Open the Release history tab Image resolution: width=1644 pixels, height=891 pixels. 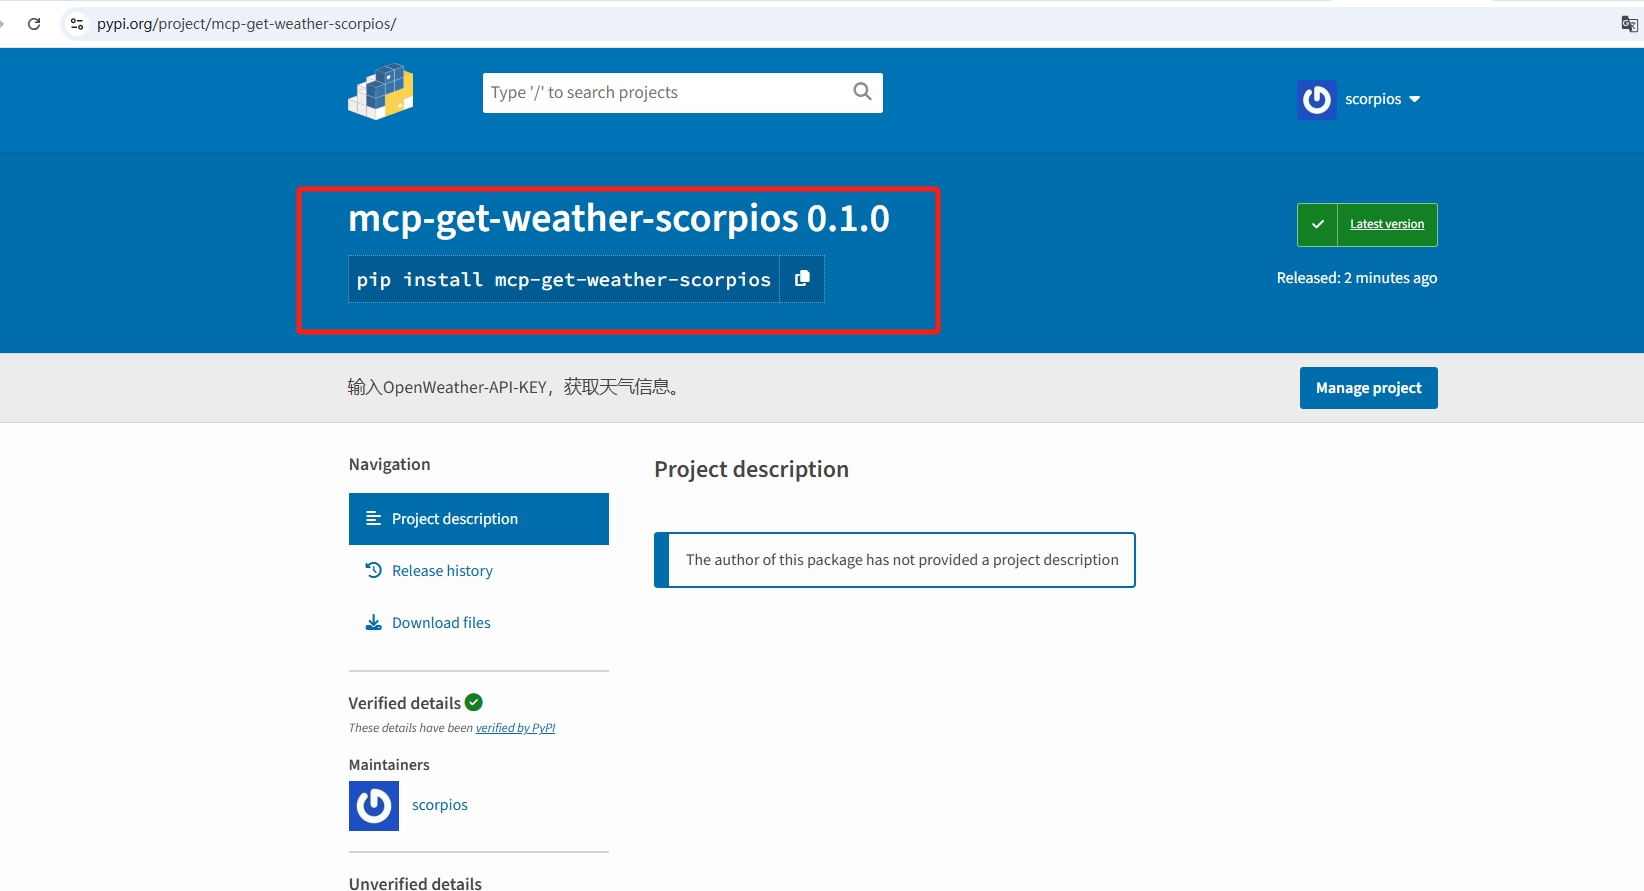442,571
